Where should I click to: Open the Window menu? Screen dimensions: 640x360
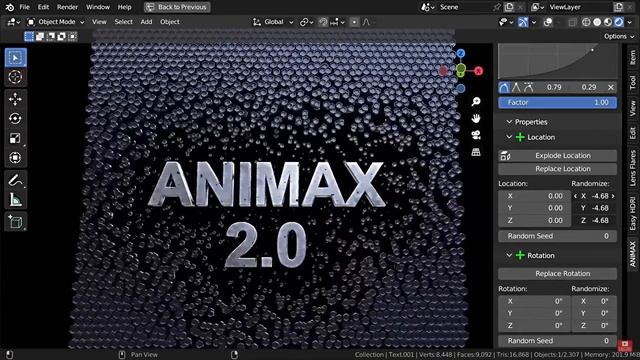(x=98, y=7)
